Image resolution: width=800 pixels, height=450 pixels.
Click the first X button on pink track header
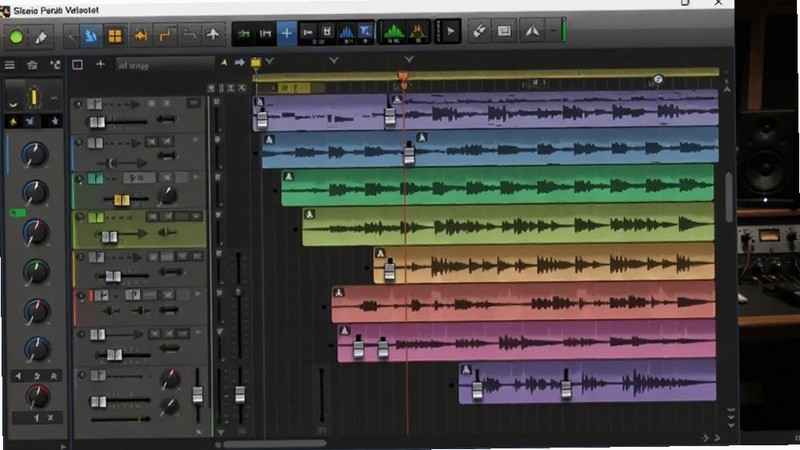(155, 334)
